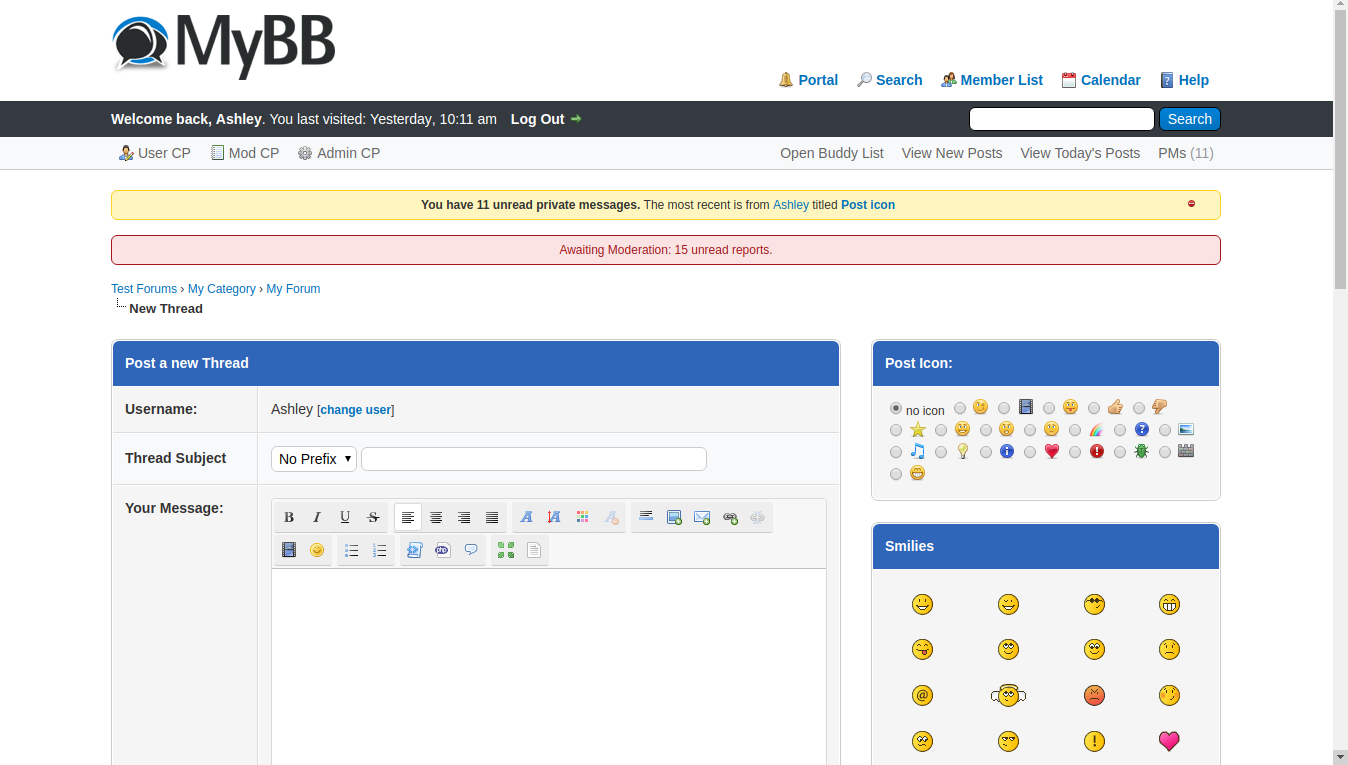The height and width of the screenshot is (765, 1348).
Task: Insert an image into the message
Action: 674,517
